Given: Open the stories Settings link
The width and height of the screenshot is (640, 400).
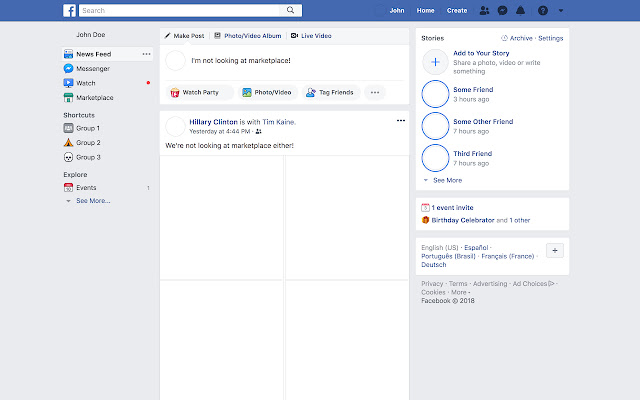Looking at the screenshot, I should (x=551, y=38).
